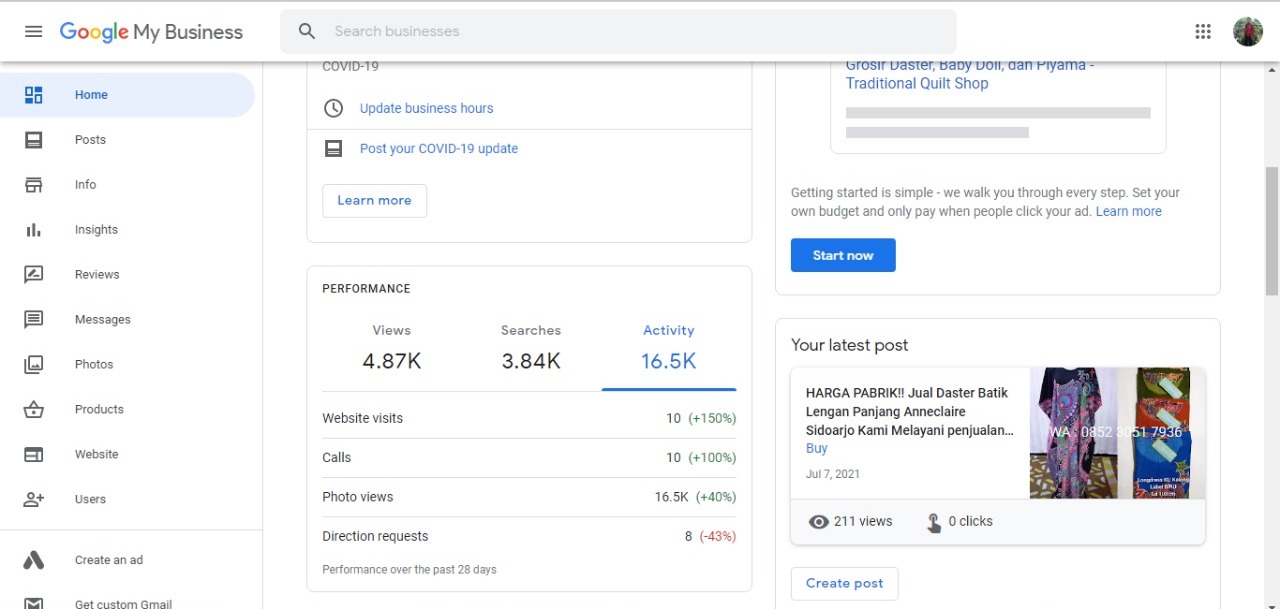
Task: Click the 211 views count
Action: coord(863,521)
